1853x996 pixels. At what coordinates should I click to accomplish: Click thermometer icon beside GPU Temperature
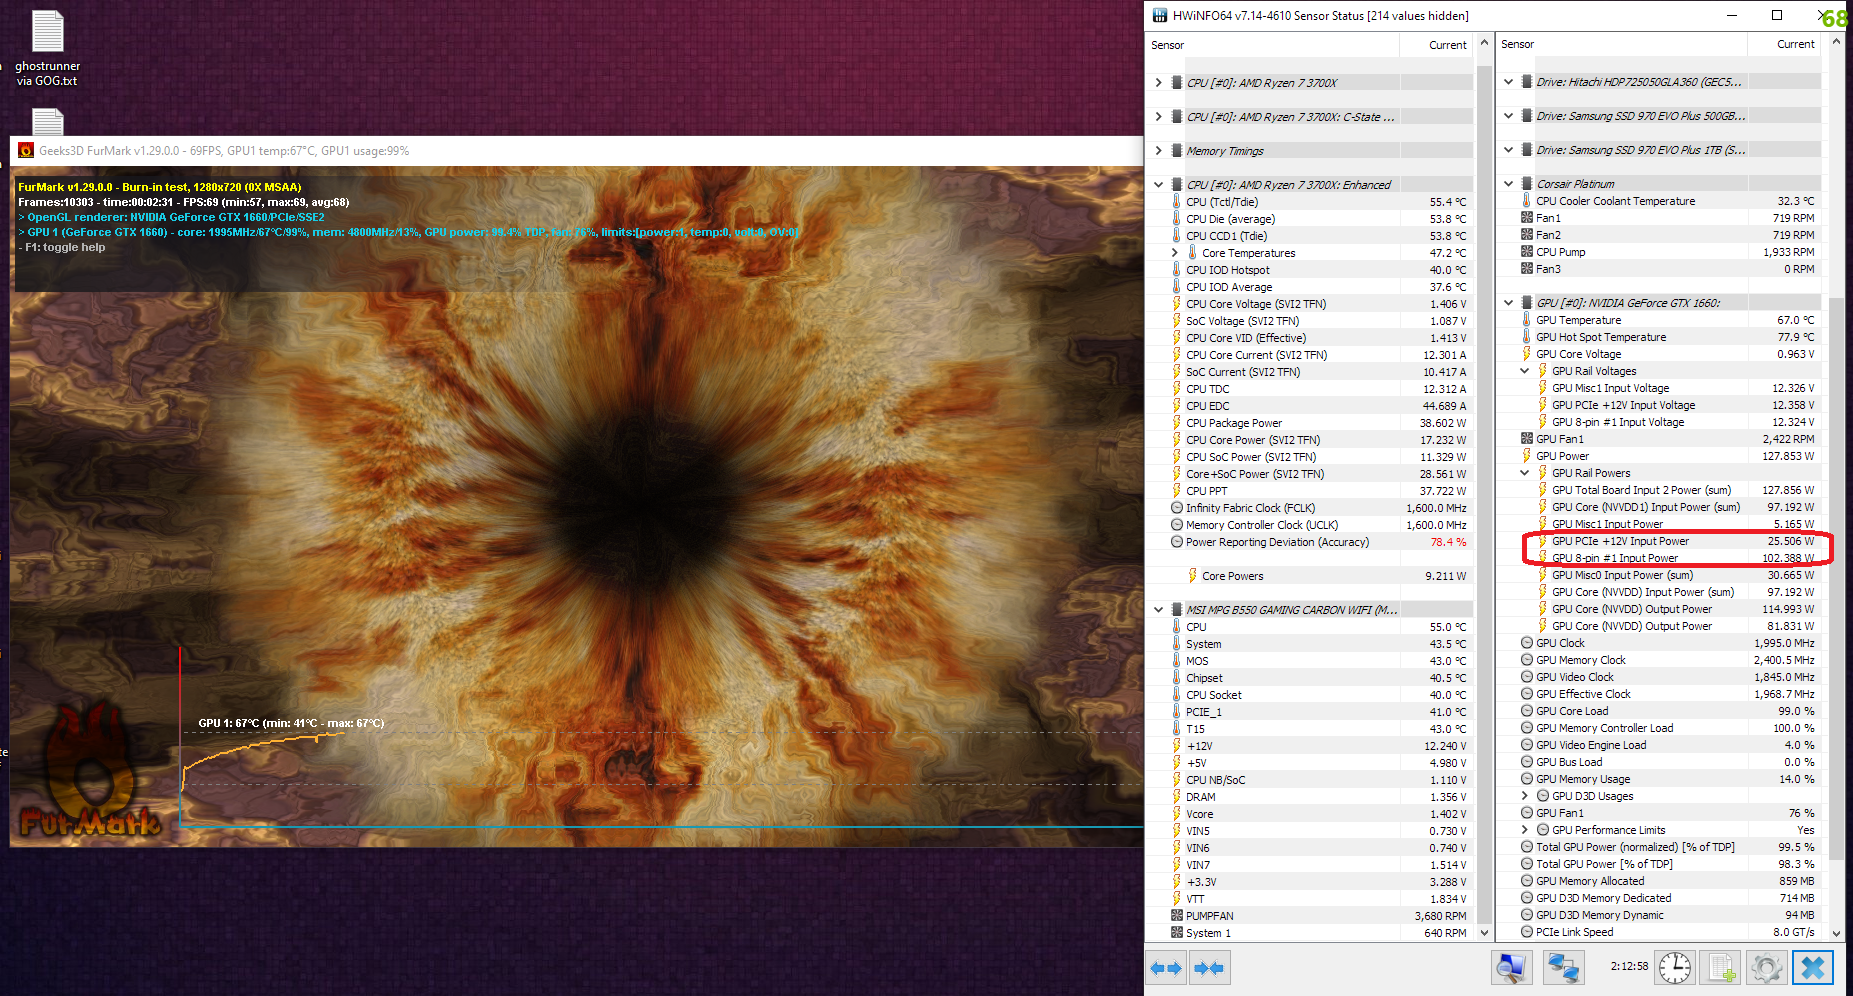point(1527,320)
